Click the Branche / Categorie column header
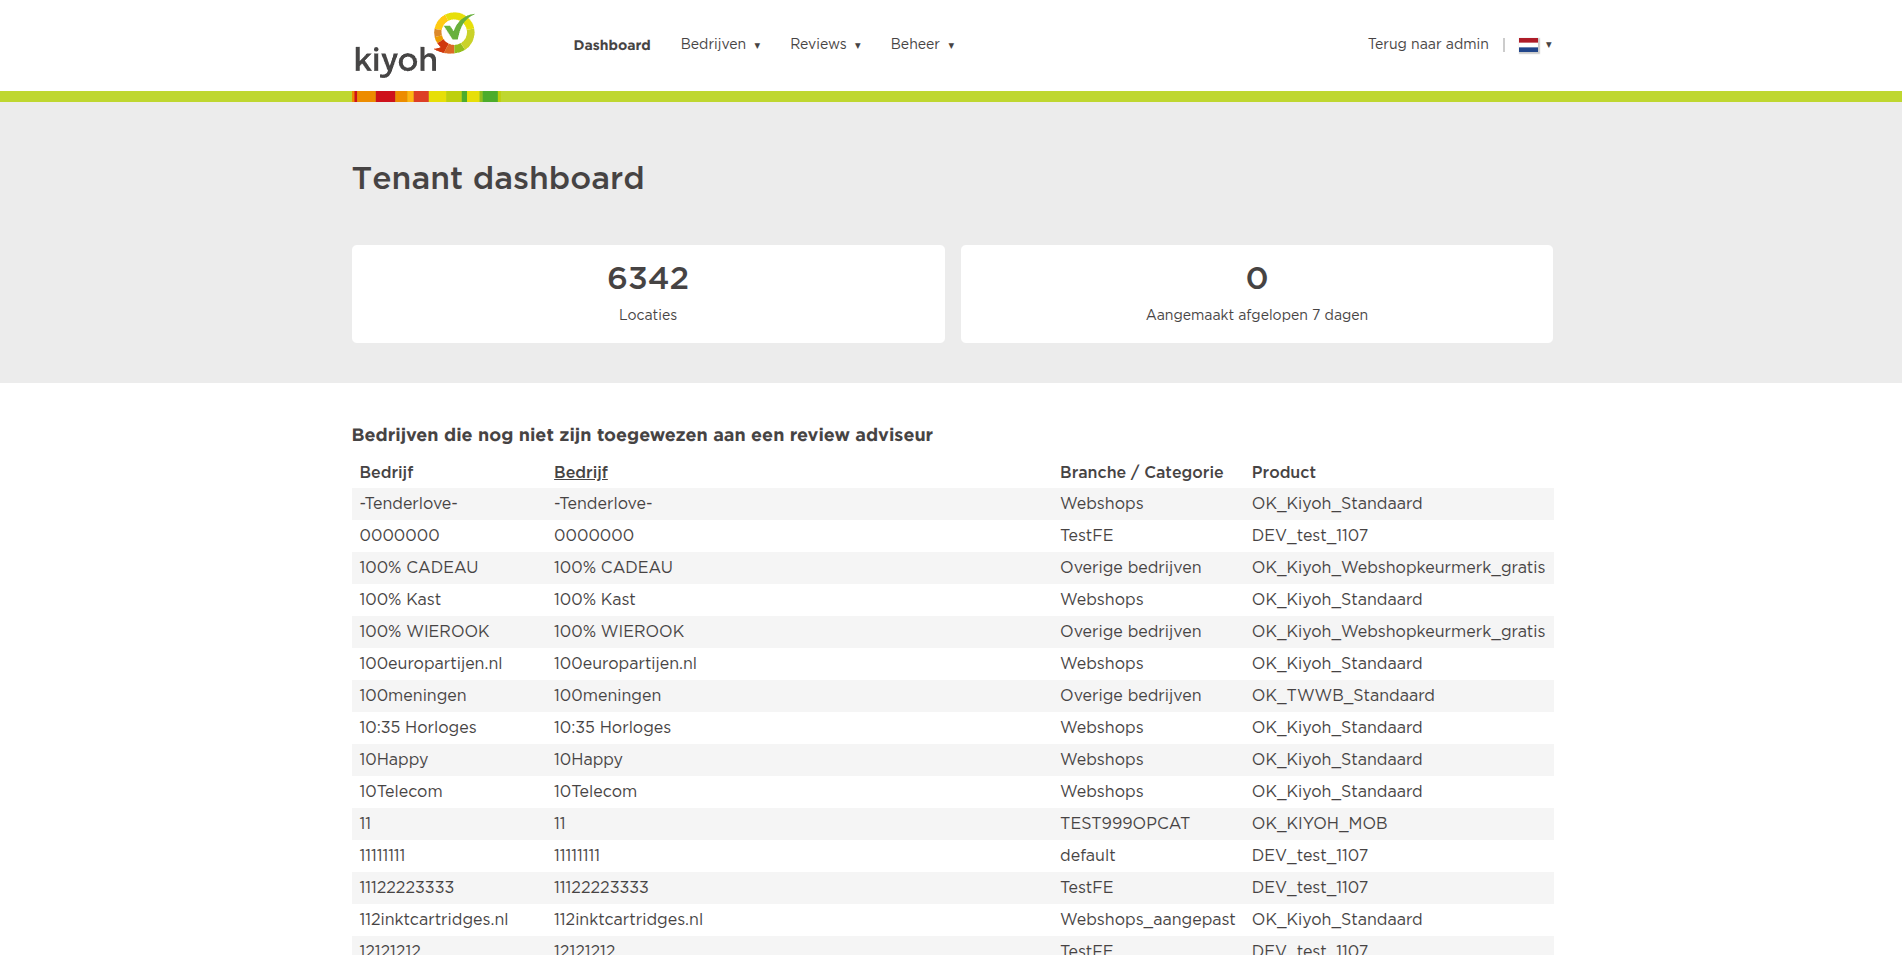The width and height of the screenshot is (1902, 955). click(x=1140, y=472)
